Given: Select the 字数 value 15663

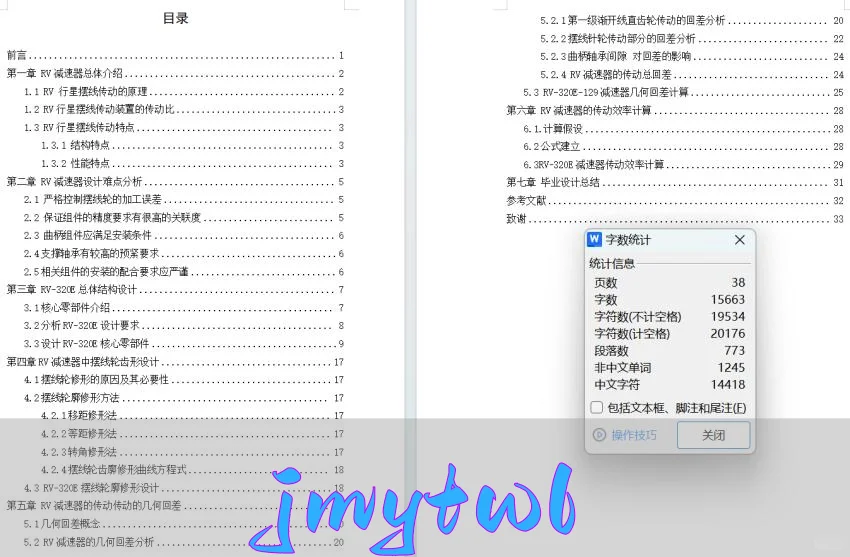Looking at the screenshot, I should (727, 299).
